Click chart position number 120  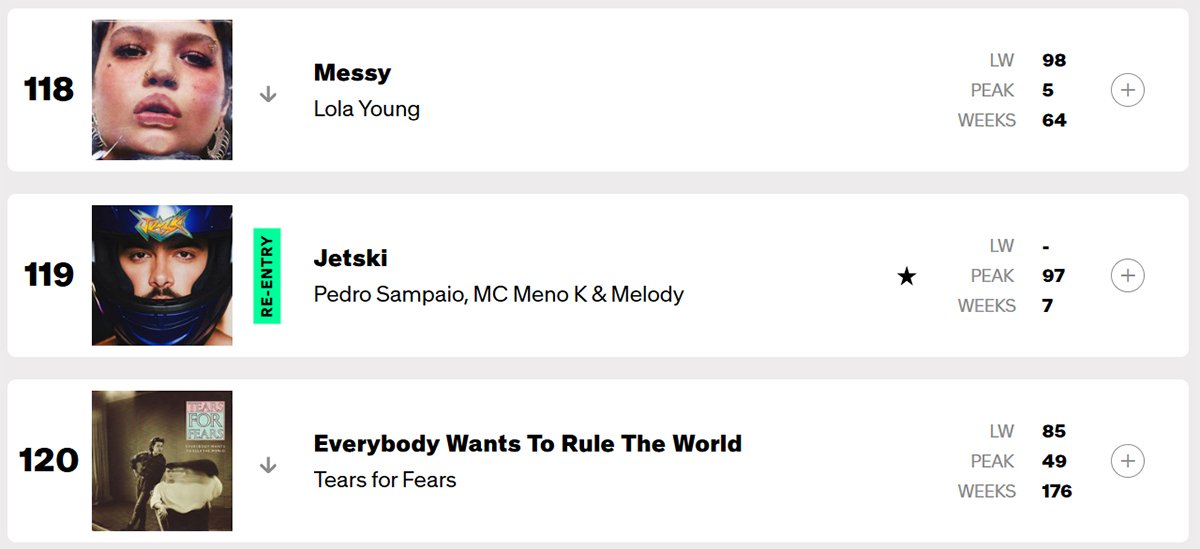(49, 461)
